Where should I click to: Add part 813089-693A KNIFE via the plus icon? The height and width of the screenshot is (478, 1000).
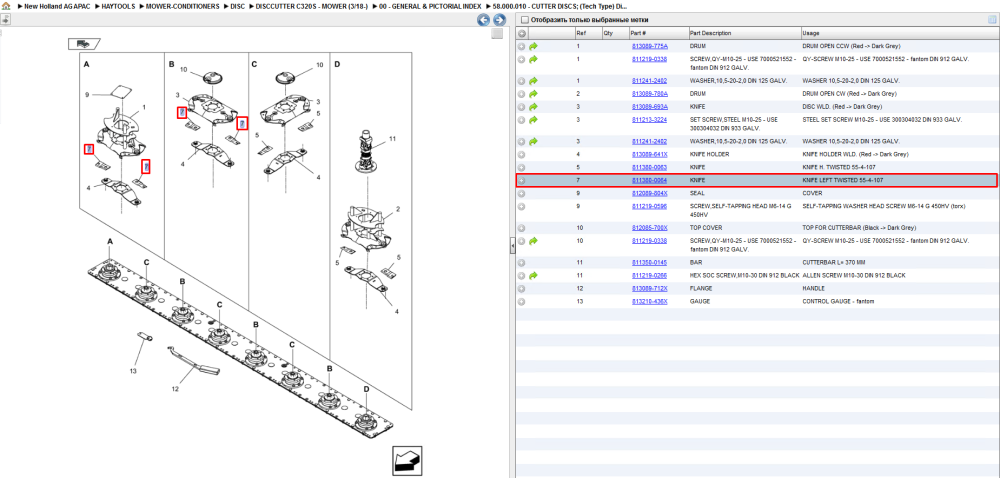[x=522, y=106]
